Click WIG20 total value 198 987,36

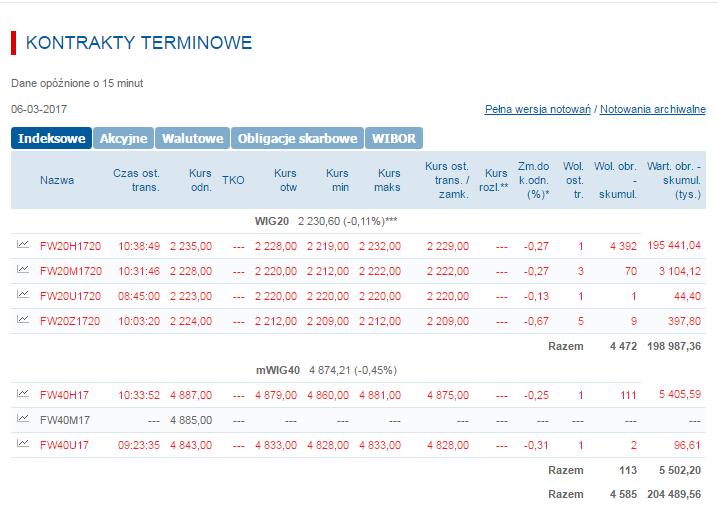coord(674,347)
